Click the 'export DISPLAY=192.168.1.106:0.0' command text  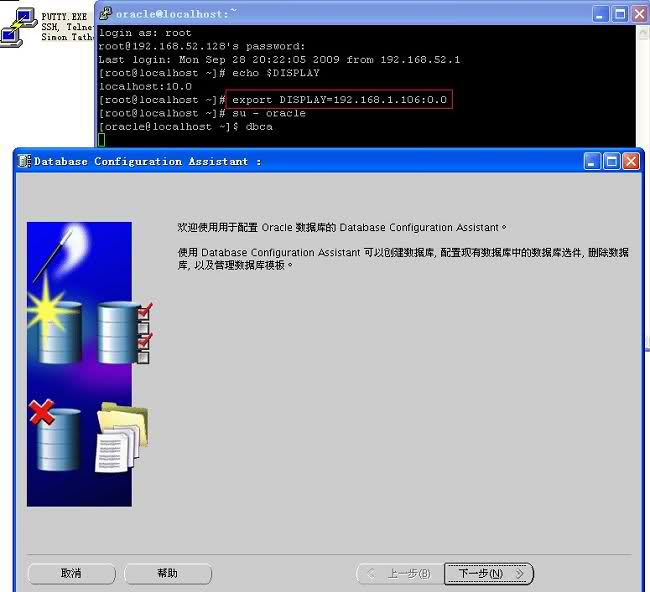coord(339,99)
